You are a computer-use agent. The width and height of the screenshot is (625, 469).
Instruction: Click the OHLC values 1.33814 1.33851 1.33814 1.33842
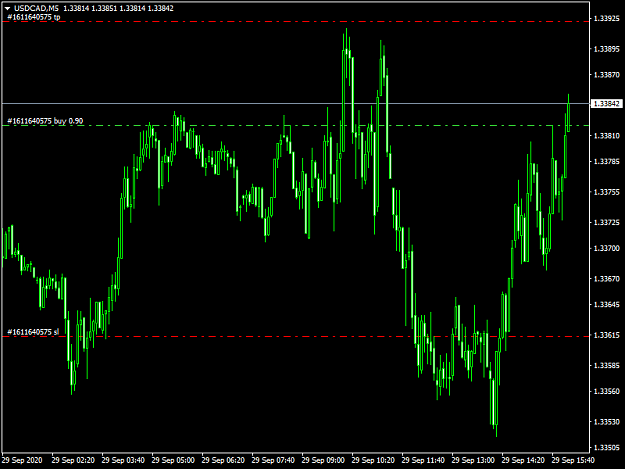118,8
